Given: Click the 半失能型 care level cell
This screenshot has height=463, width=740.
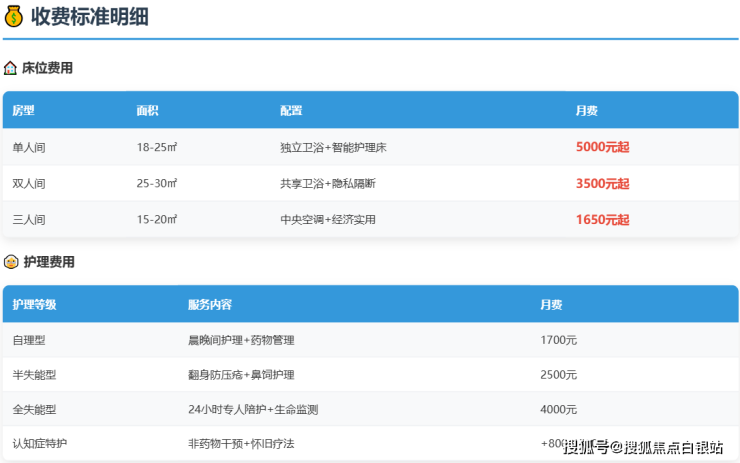Looking at the screenshot, I should [34, 375].
